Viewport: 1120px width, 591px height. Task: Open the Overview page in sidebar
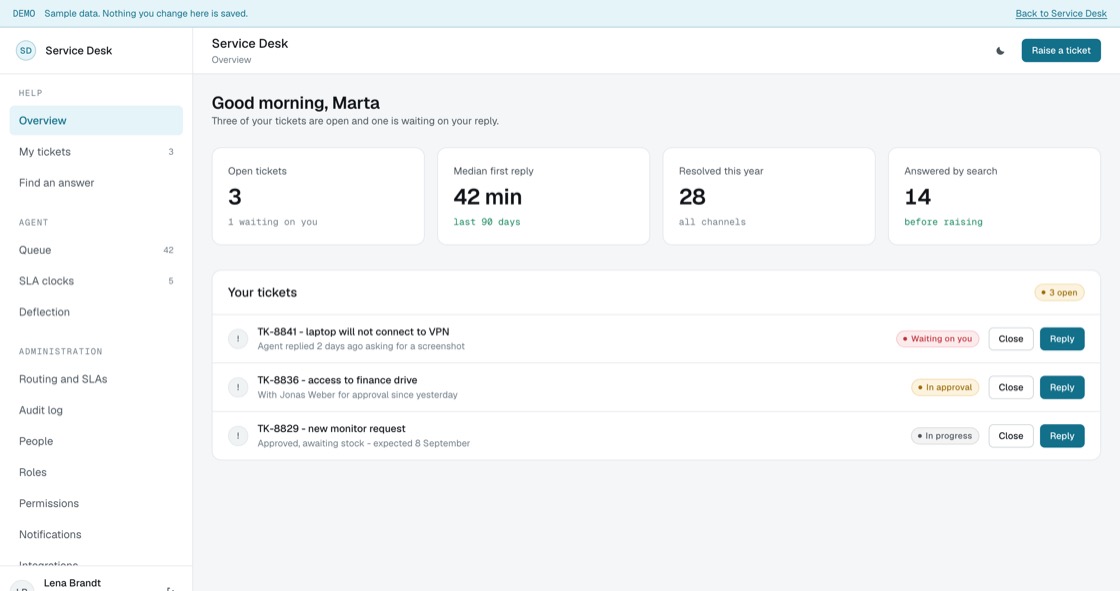pos(96,121)
